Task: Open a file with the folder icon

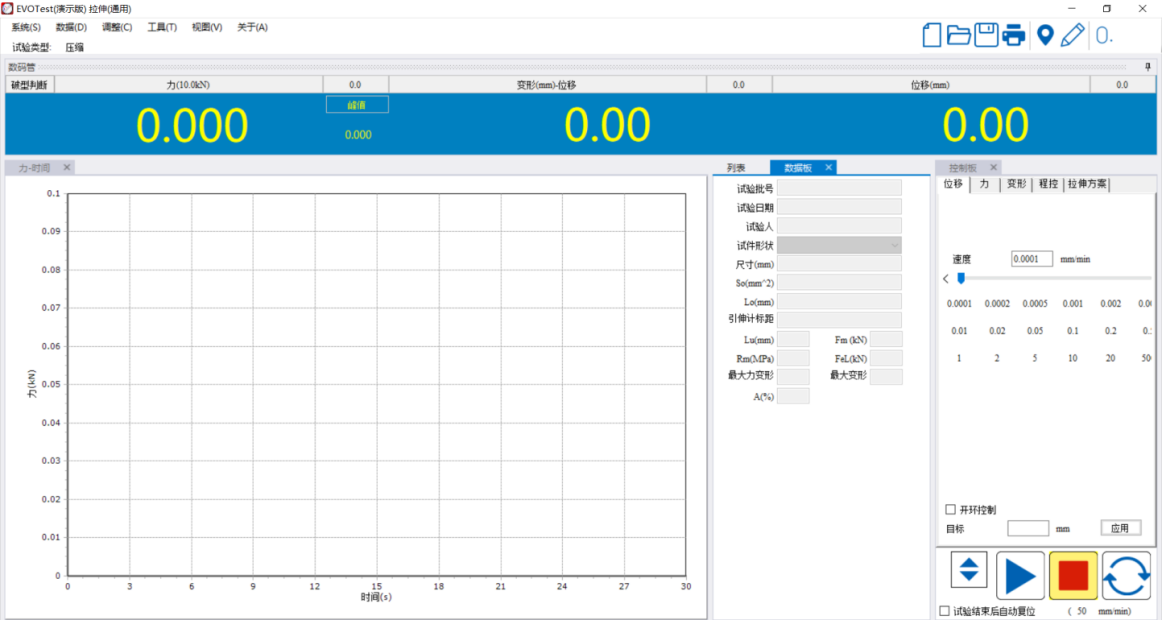Action: click(958, 35)
